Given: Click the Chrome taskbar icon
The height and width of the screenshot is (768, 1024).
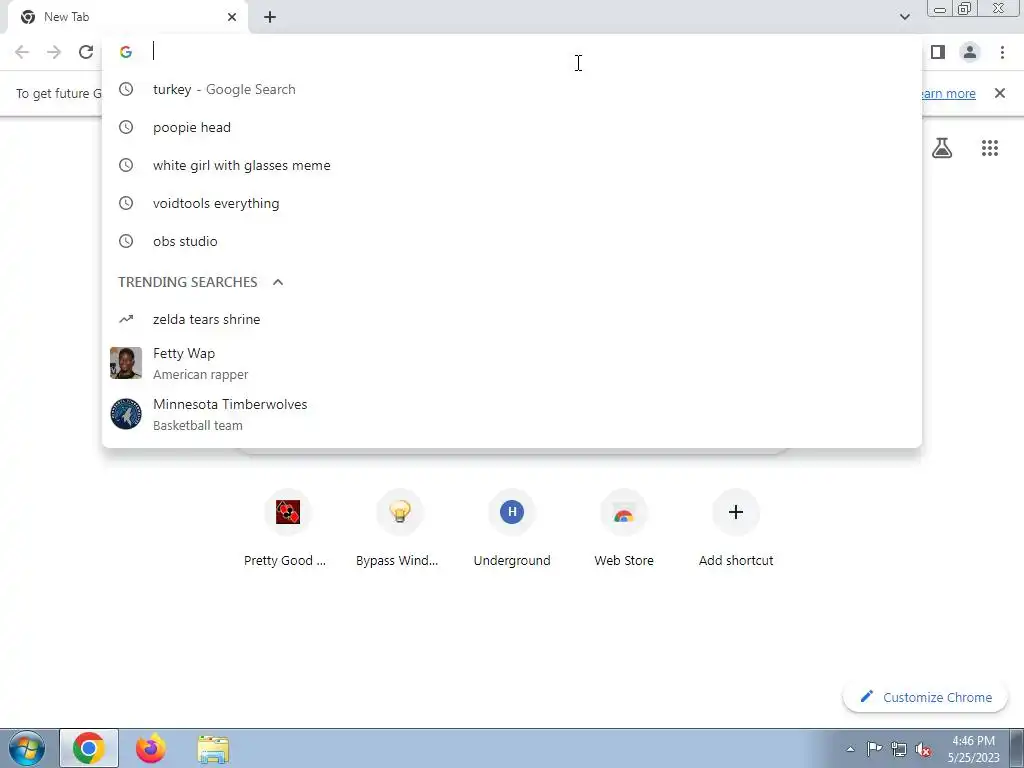Looking at the screenshot, I should (89, 748).
